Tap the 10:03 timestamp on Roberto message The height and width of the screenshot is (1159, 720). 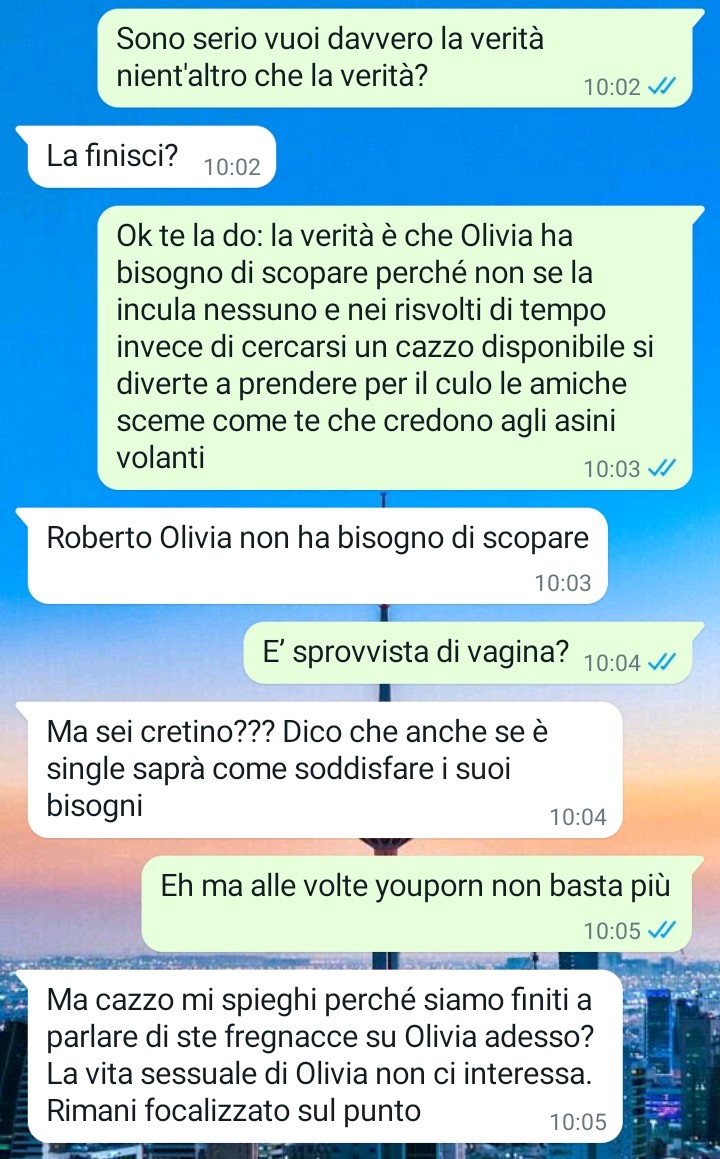click(563, 583)
